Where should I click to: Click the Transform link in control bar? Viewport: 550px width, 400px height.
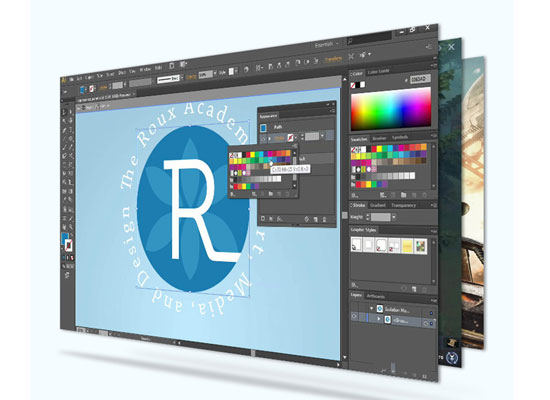333,59
